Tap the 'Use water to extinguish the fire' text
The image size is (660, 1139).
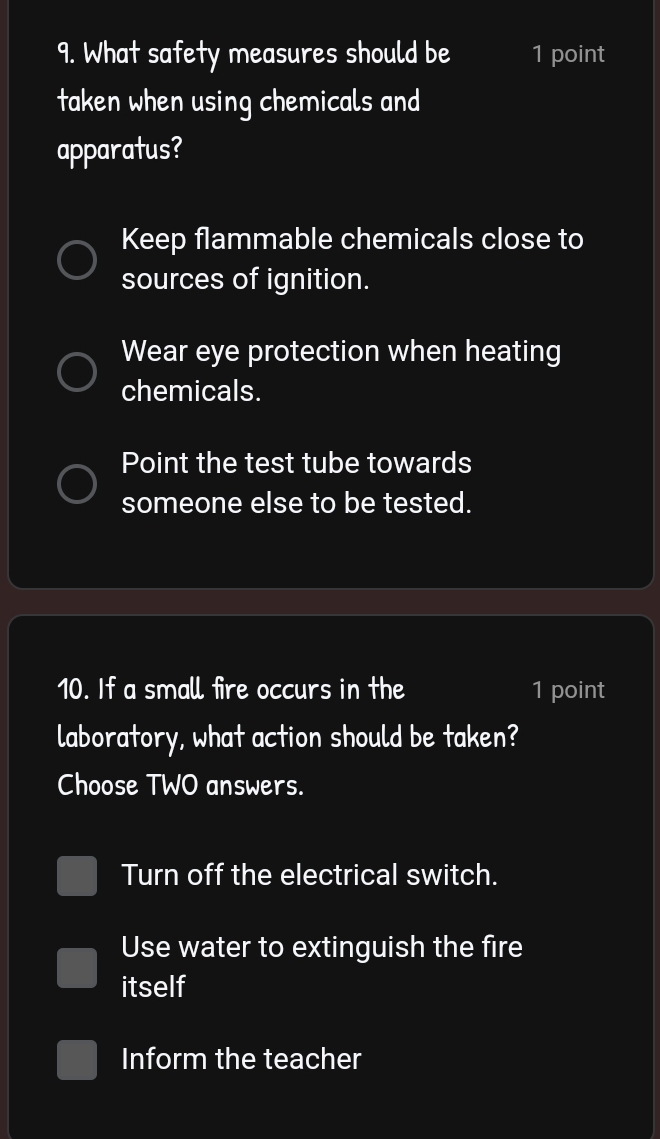point(322,947)
